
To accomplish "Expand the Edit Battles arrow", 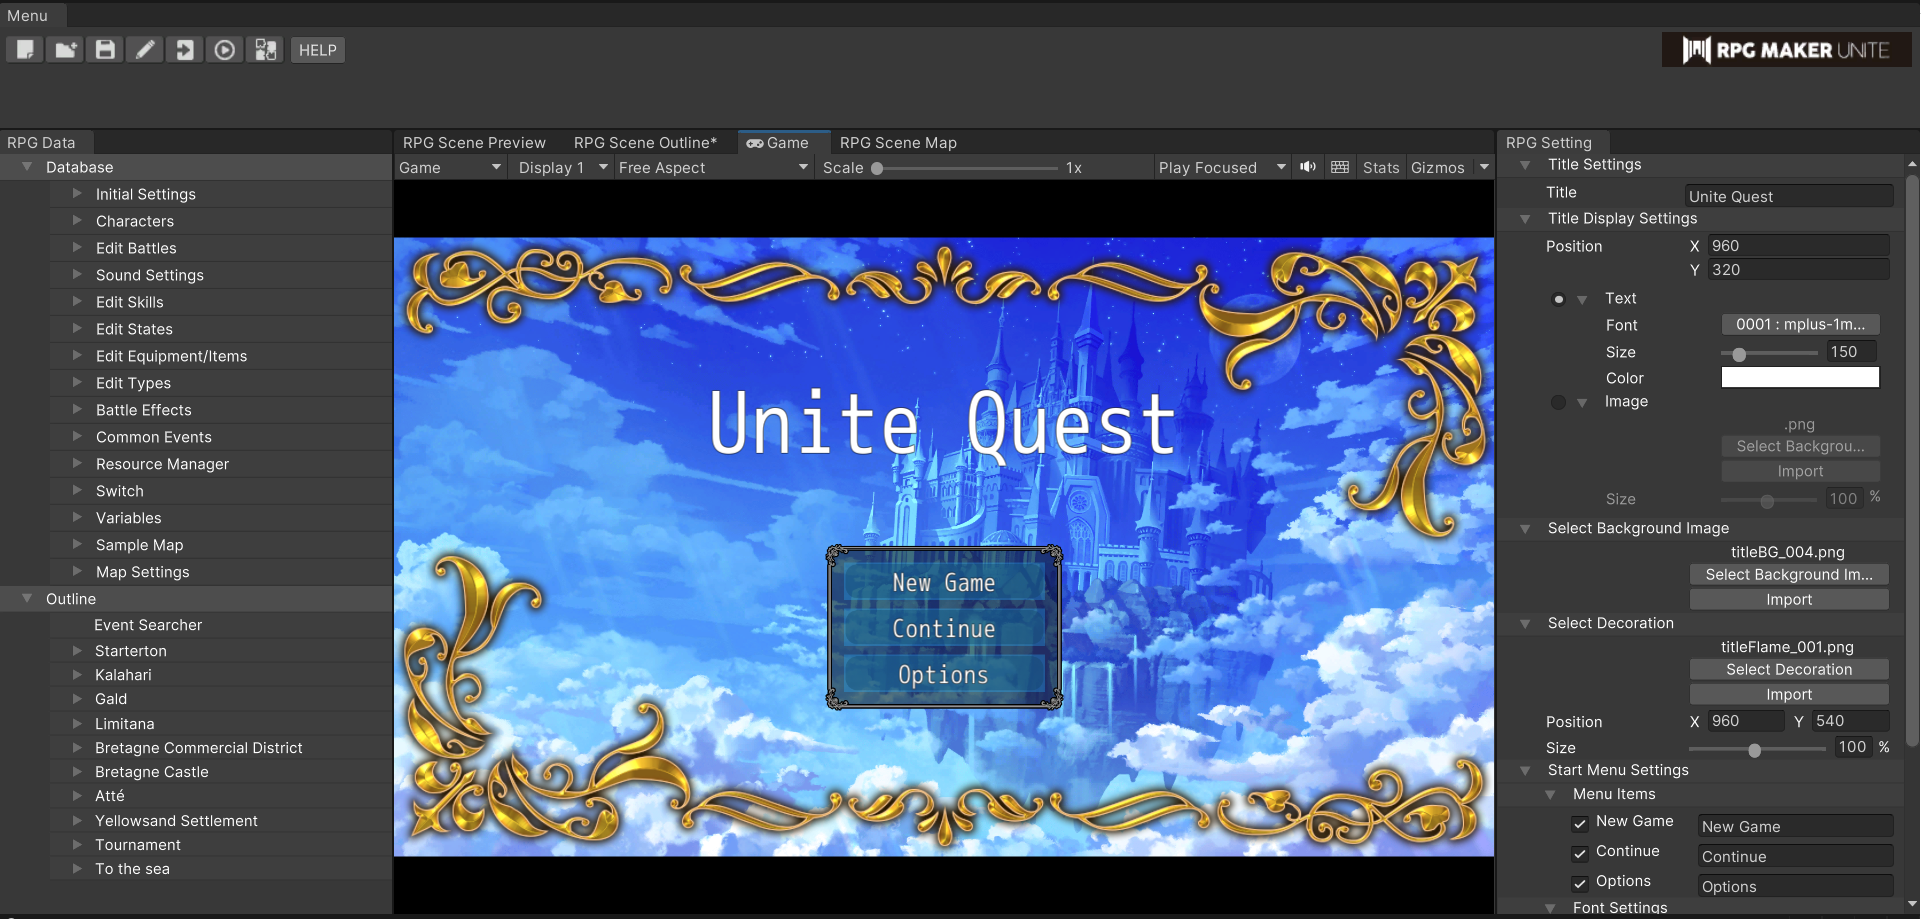I will click(77, 248).
